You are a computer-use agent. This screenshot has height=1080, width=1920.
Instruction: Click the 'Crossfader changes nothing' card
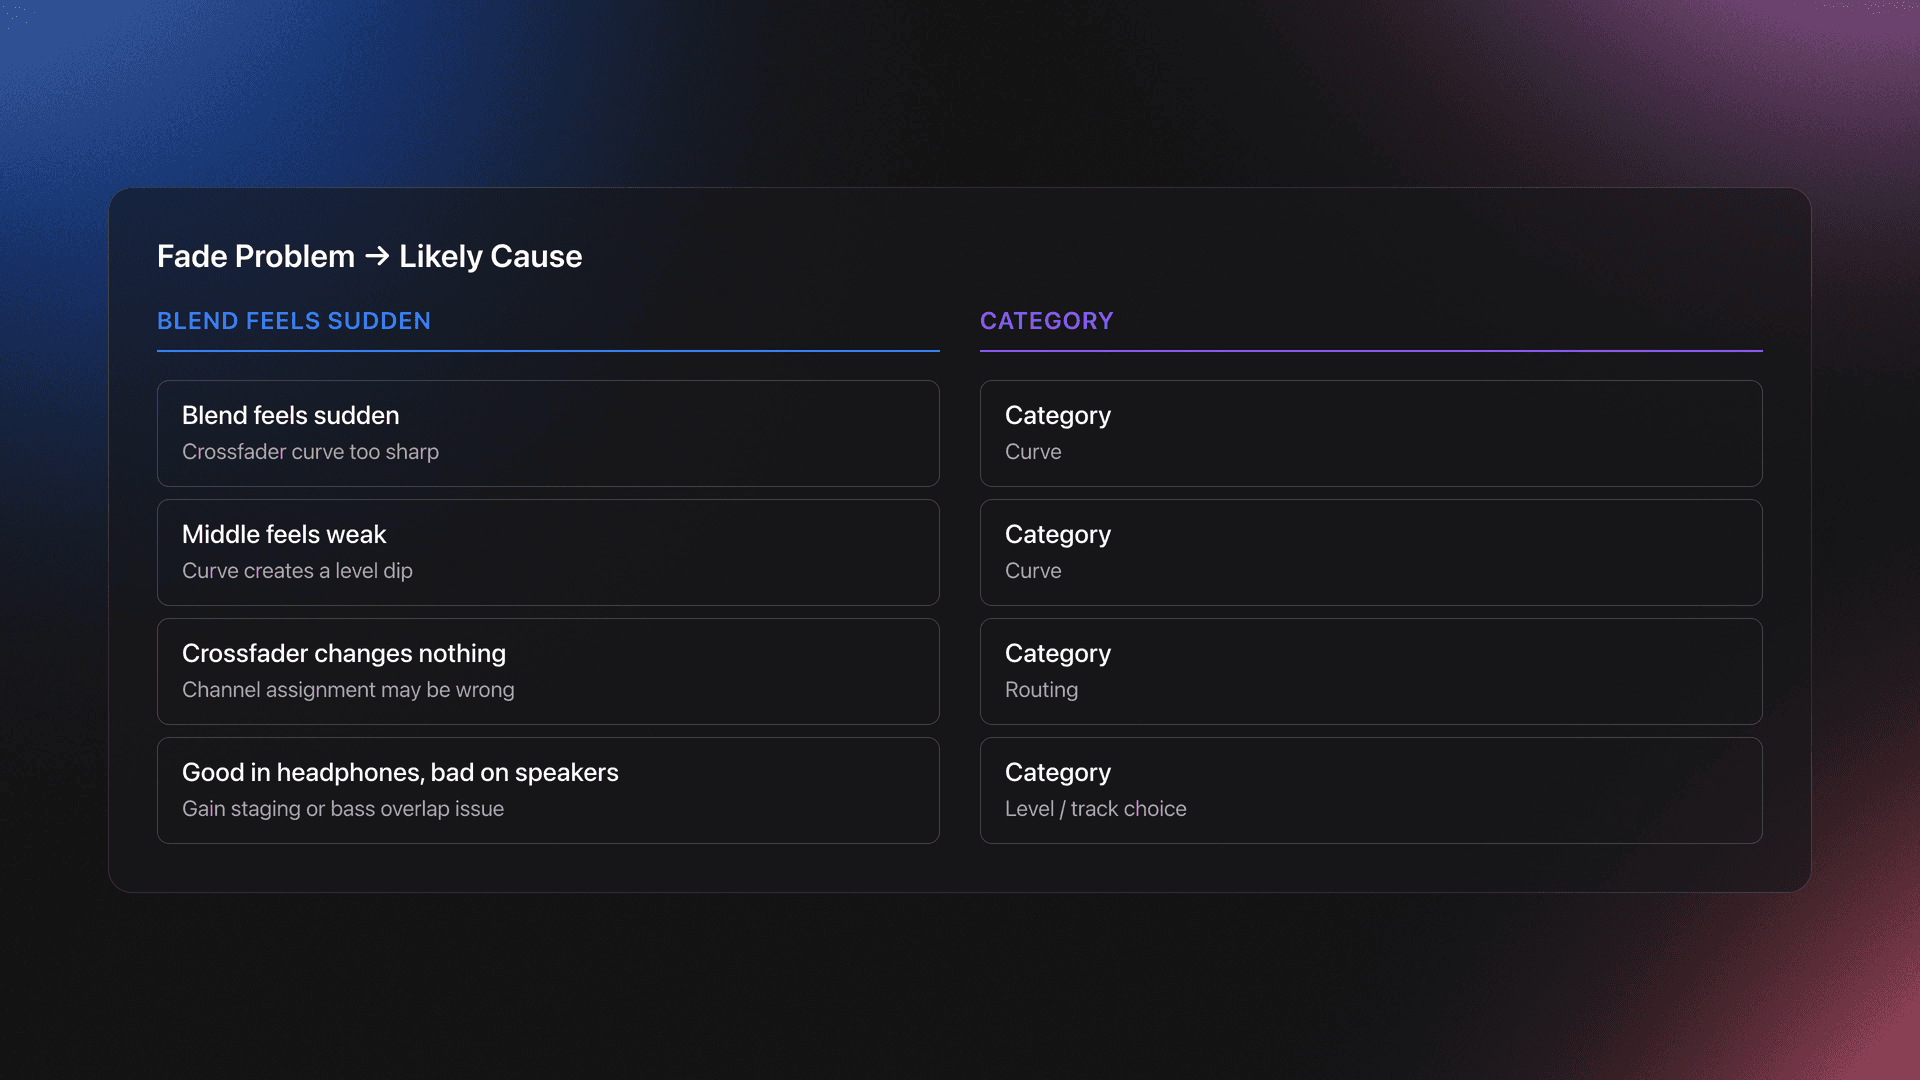pyautogui.click(x=548, y=671)
